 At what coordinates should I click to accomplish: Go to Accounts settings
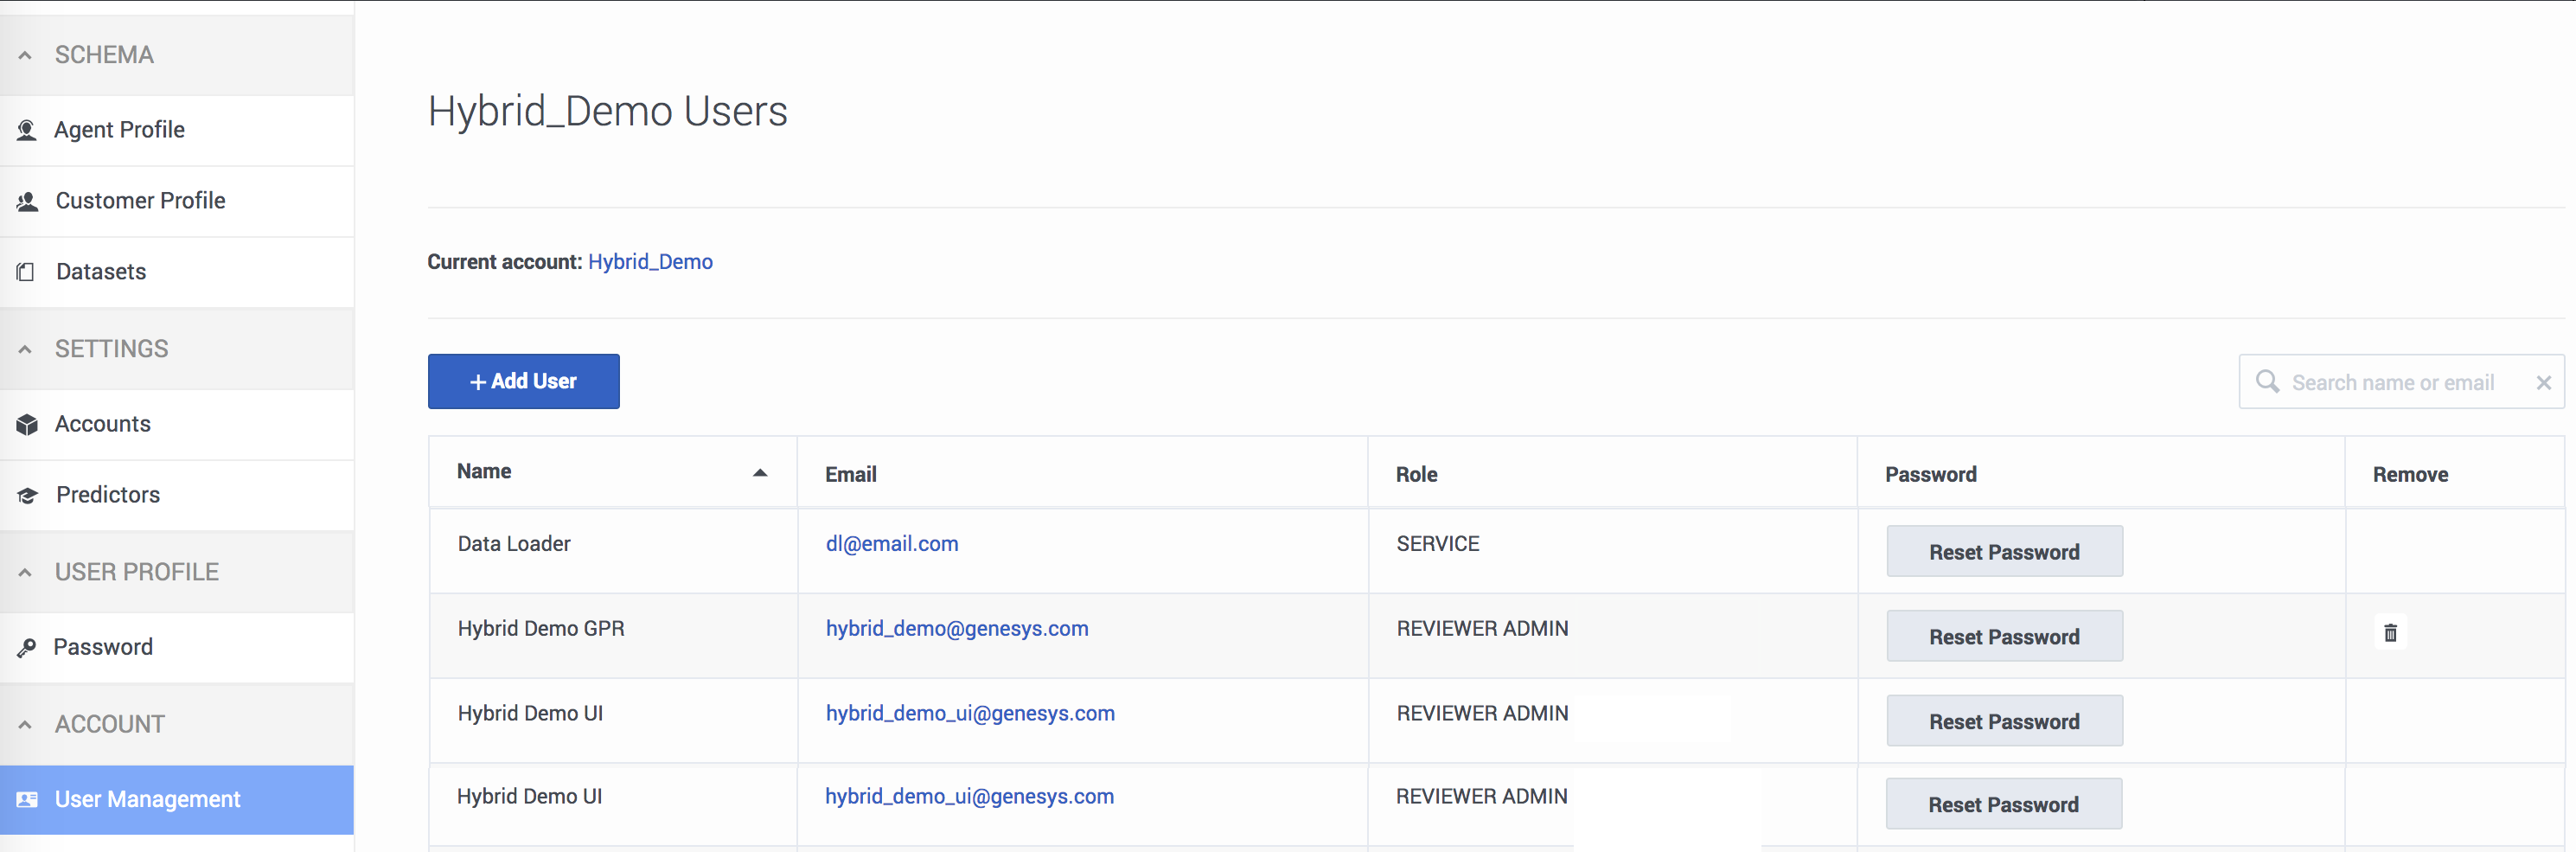pos(177,424)
